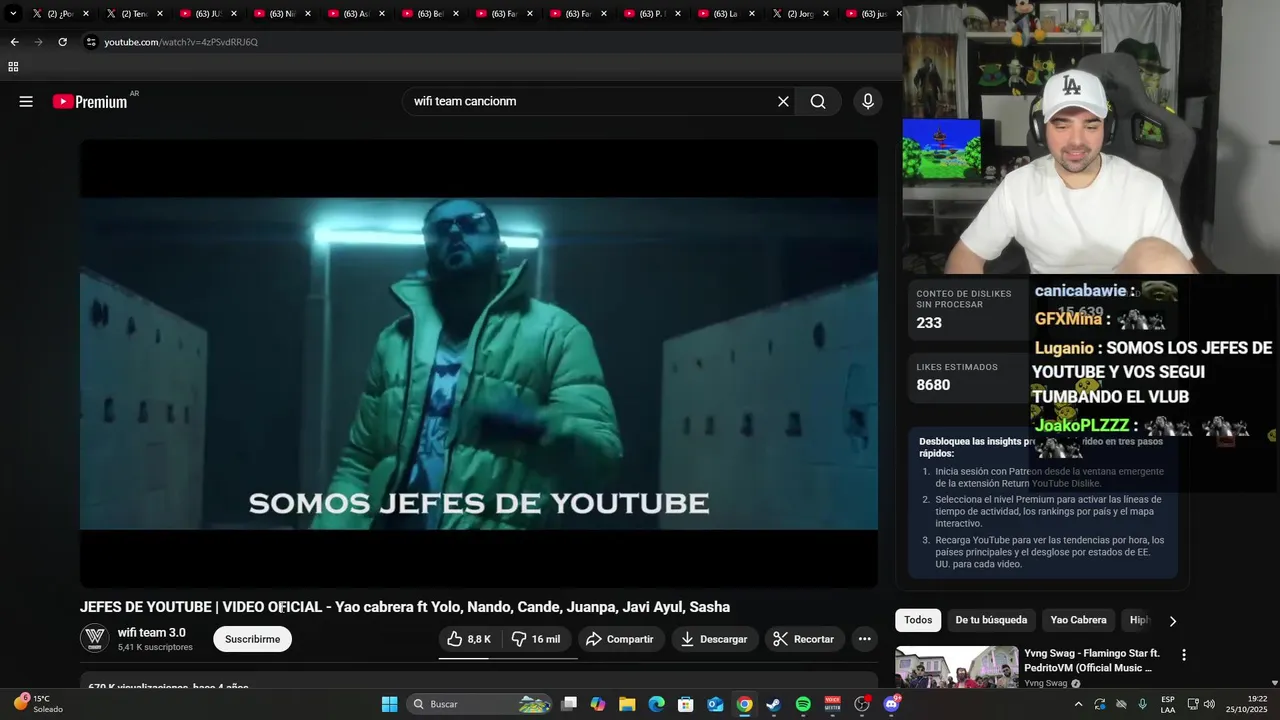Open the tab search dropdown arrow
Viewport: 1280px width, 720px height.
[13, 14]
